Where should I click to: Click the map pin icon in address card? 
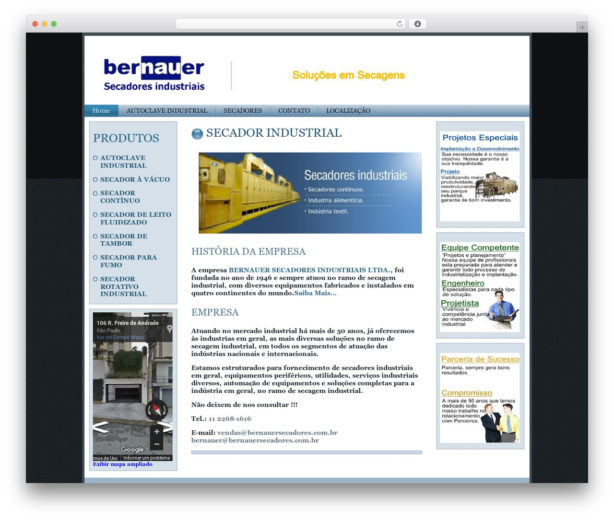pos(169,329)
